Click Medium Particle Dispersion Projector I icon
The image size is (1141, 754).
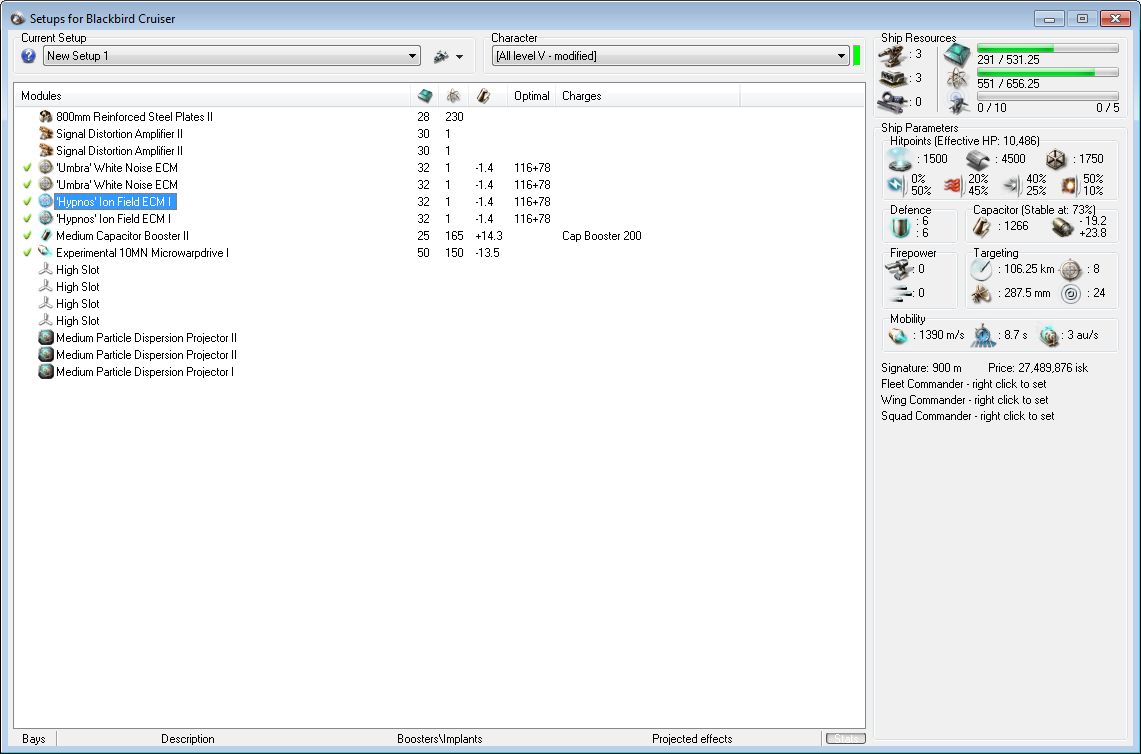(x=46, y=372)
